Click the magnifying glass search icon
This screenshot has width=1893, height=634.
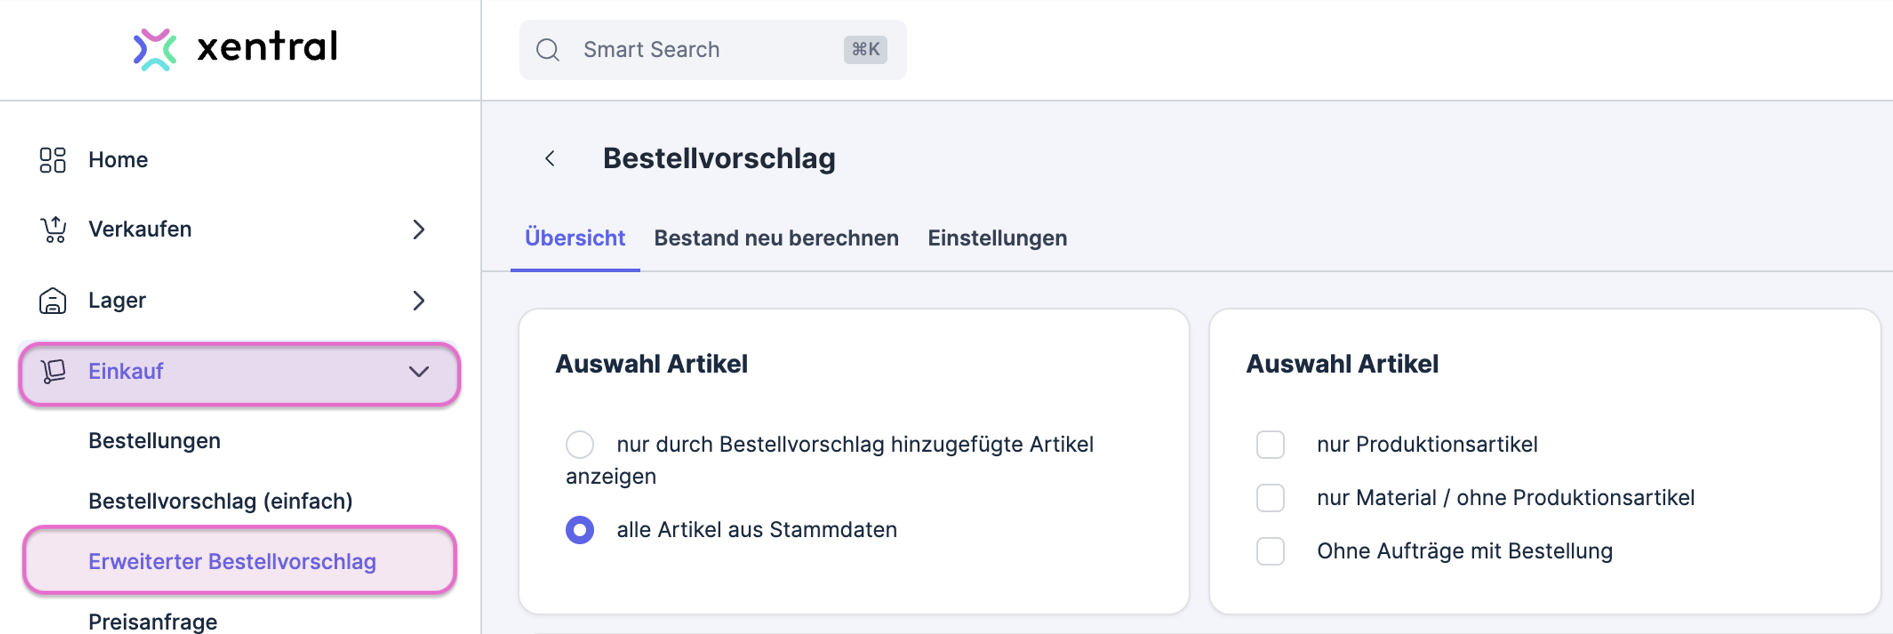point(547,49)
